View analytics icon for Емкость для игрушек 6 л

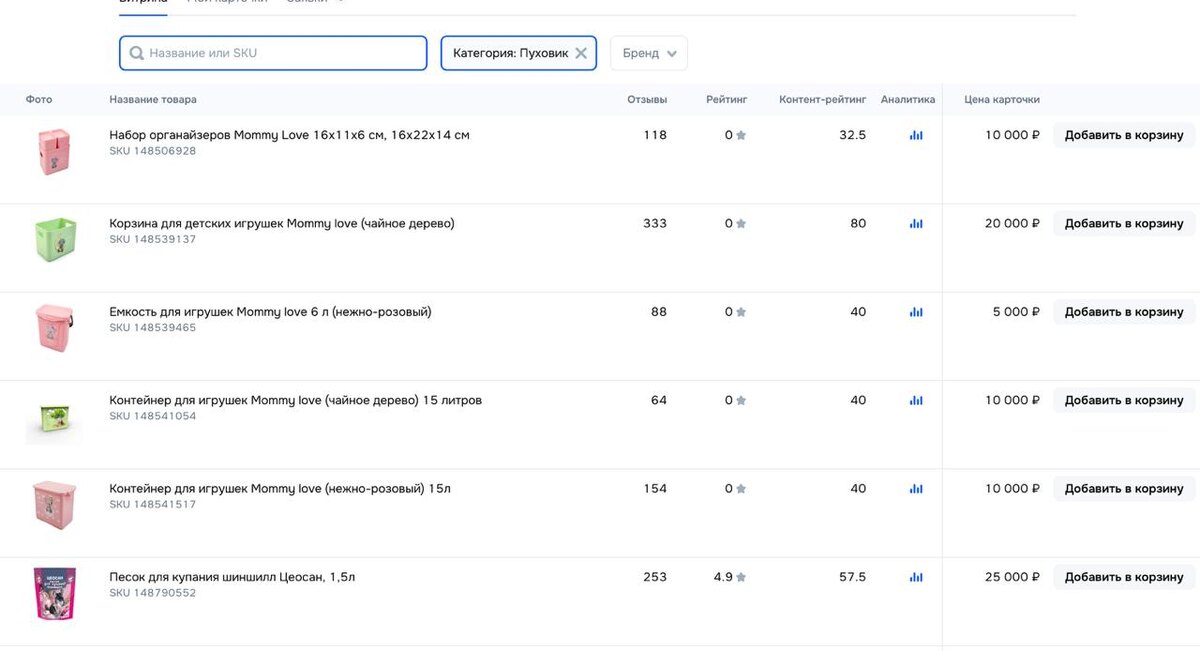[916, 312]
